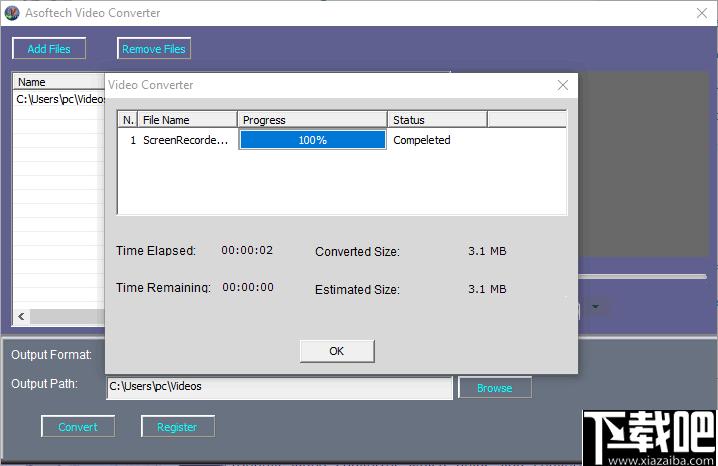Viewport: 718px width, 466px height.
Task: Open the dropdown arrow right of the dialog
Action: click(595, 307)
